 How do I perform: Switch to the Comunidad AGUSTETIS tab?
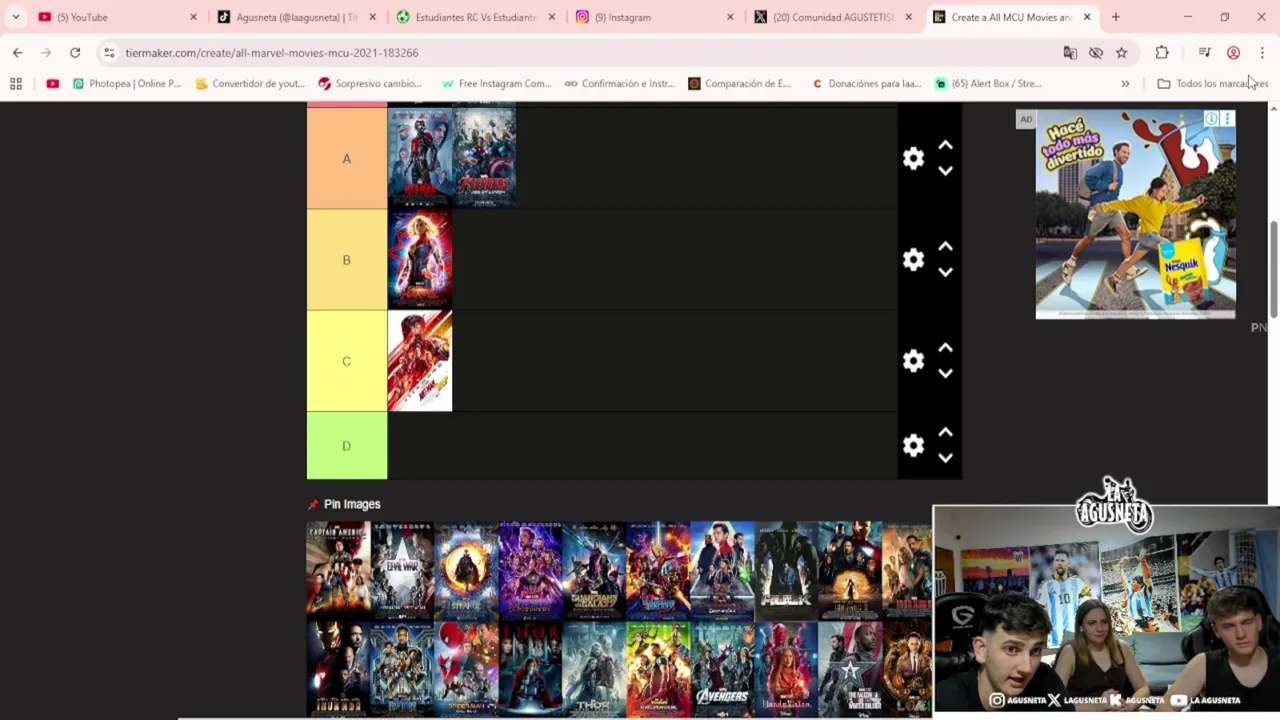tap(833, 17)
